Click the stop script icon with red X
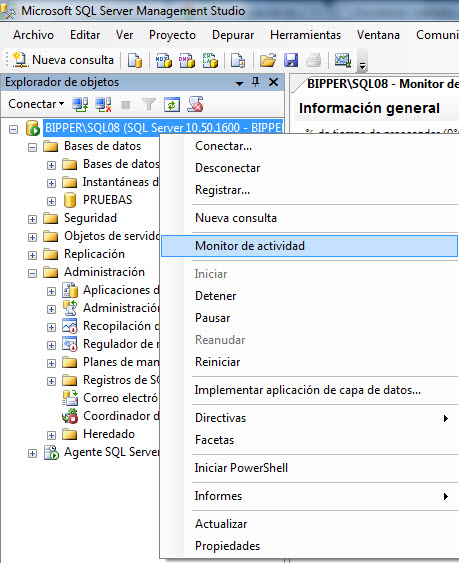 pyautogui.click(x=195, y=104)
